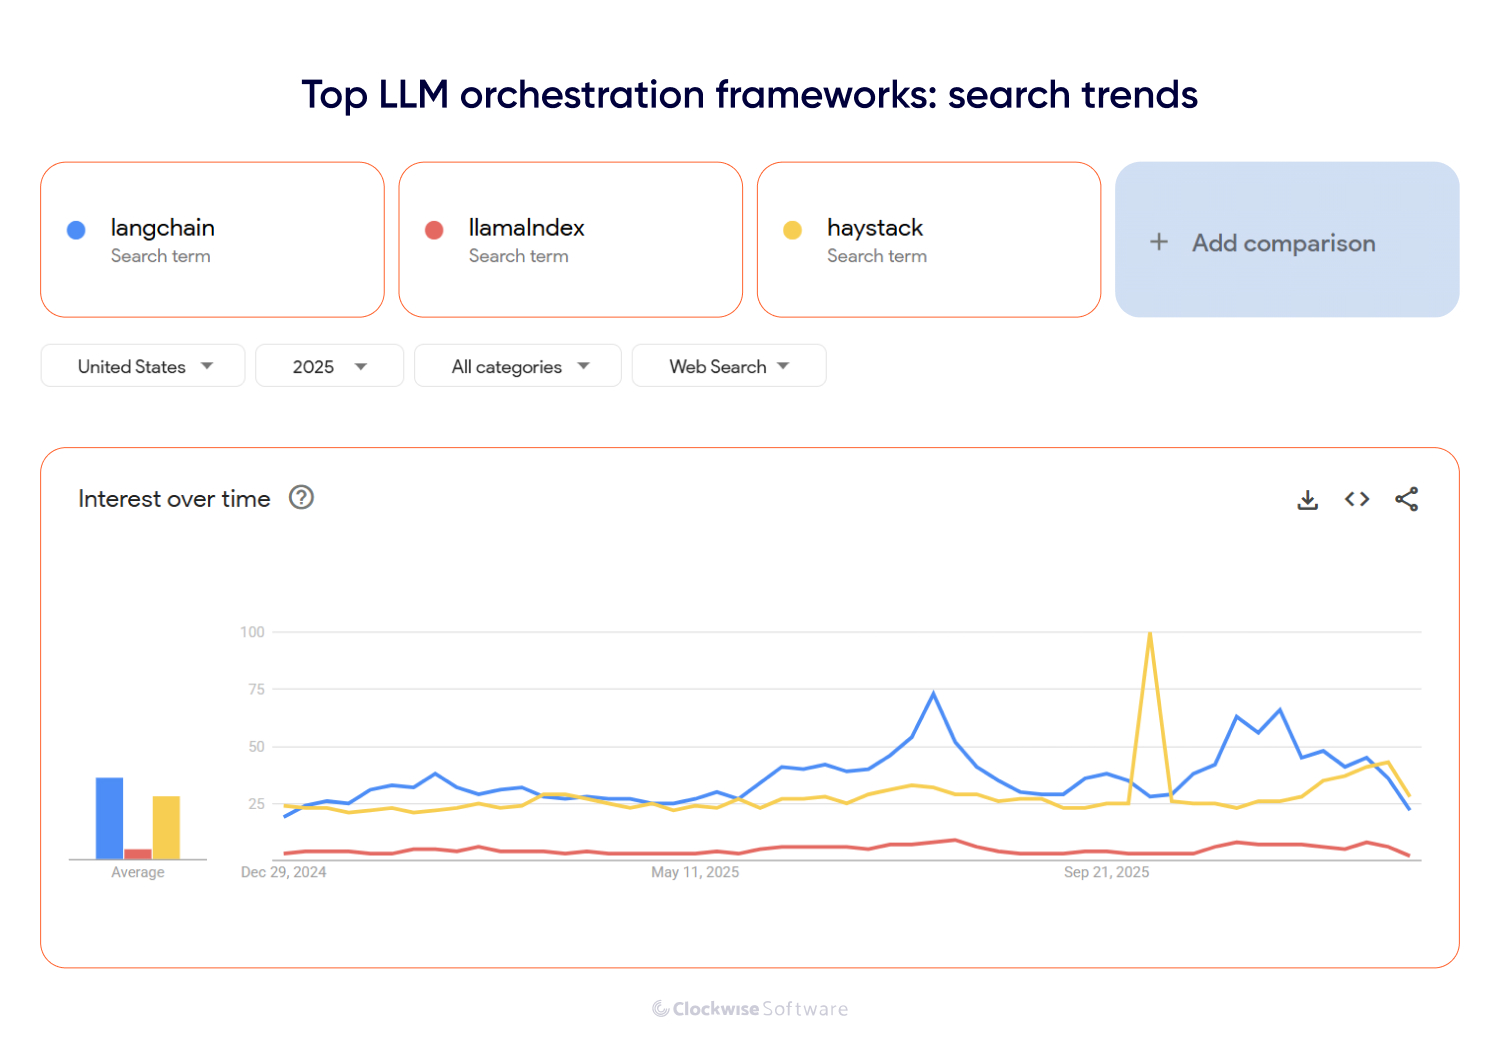Viewport: 1500px width, 1050px height.
Task: Click the blue dot next to langchain
Action: (x=75, y=229)
